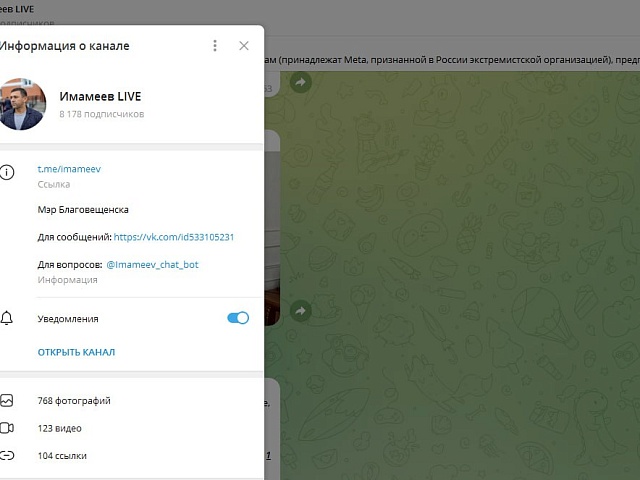Click the info circle icon beside channel link
Screen dimensions: 640x480
(7, 172)
